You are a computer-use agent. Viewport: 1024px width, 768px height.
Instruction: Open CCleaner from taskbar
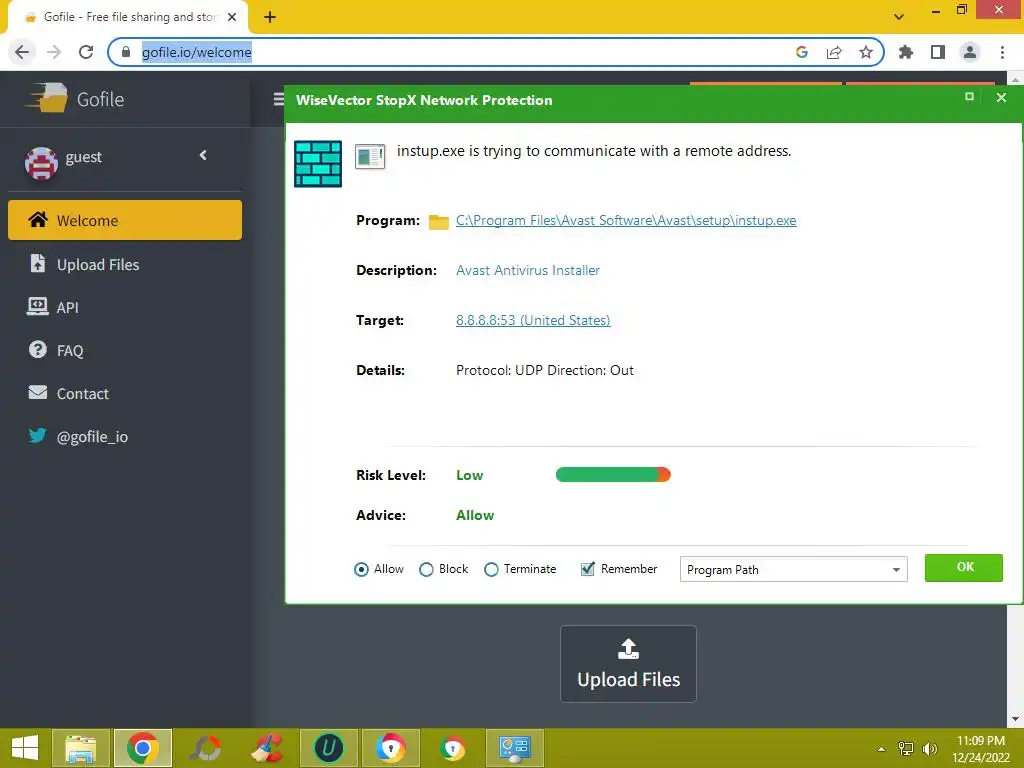click(267, 748)
